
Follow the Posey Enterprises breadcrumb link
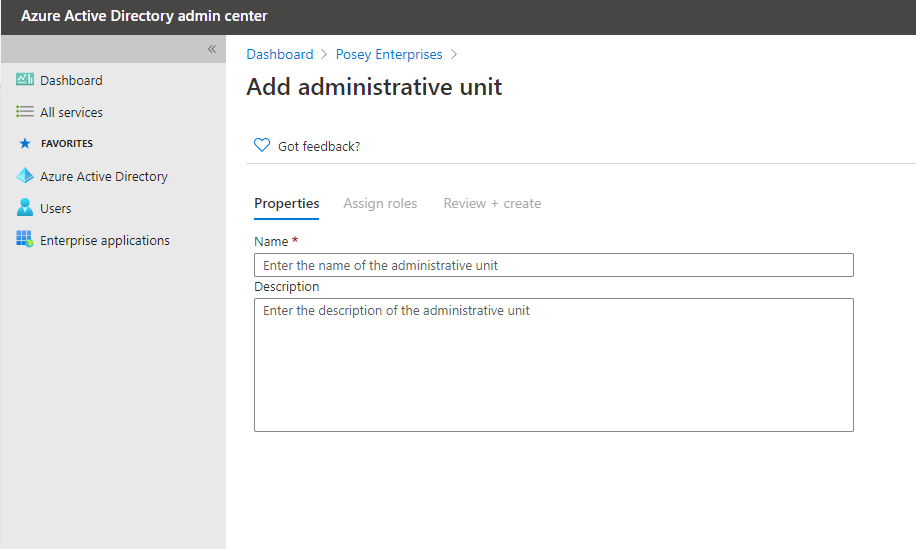point(389,54)
